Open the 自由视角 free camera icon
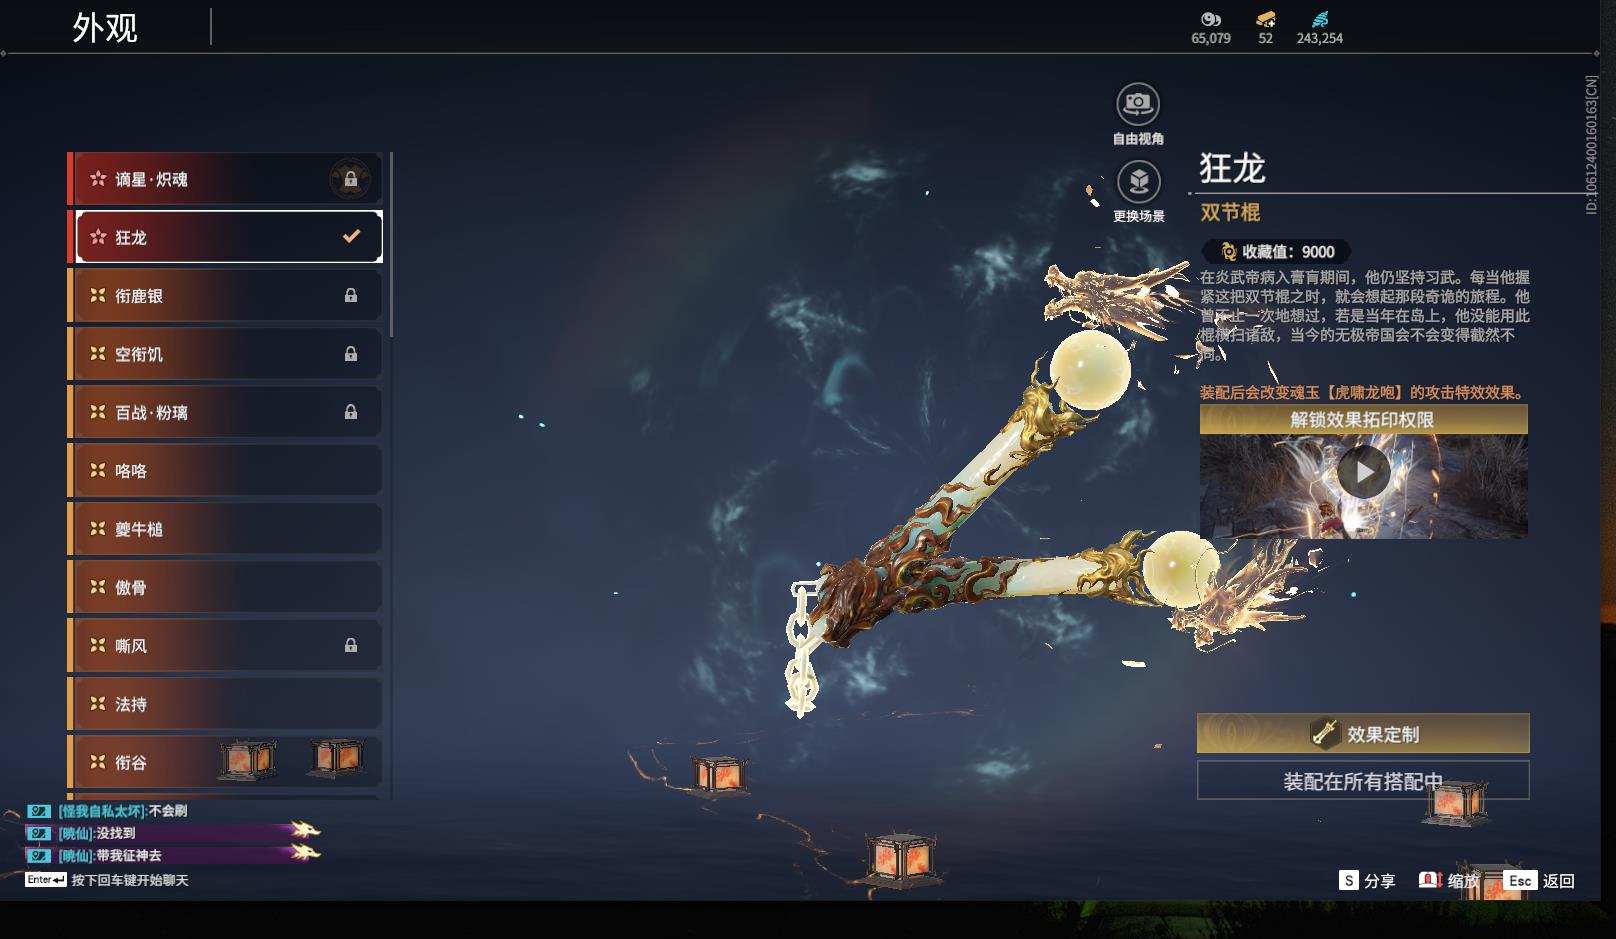1616x939 pixels. (x=1138, y=104)
